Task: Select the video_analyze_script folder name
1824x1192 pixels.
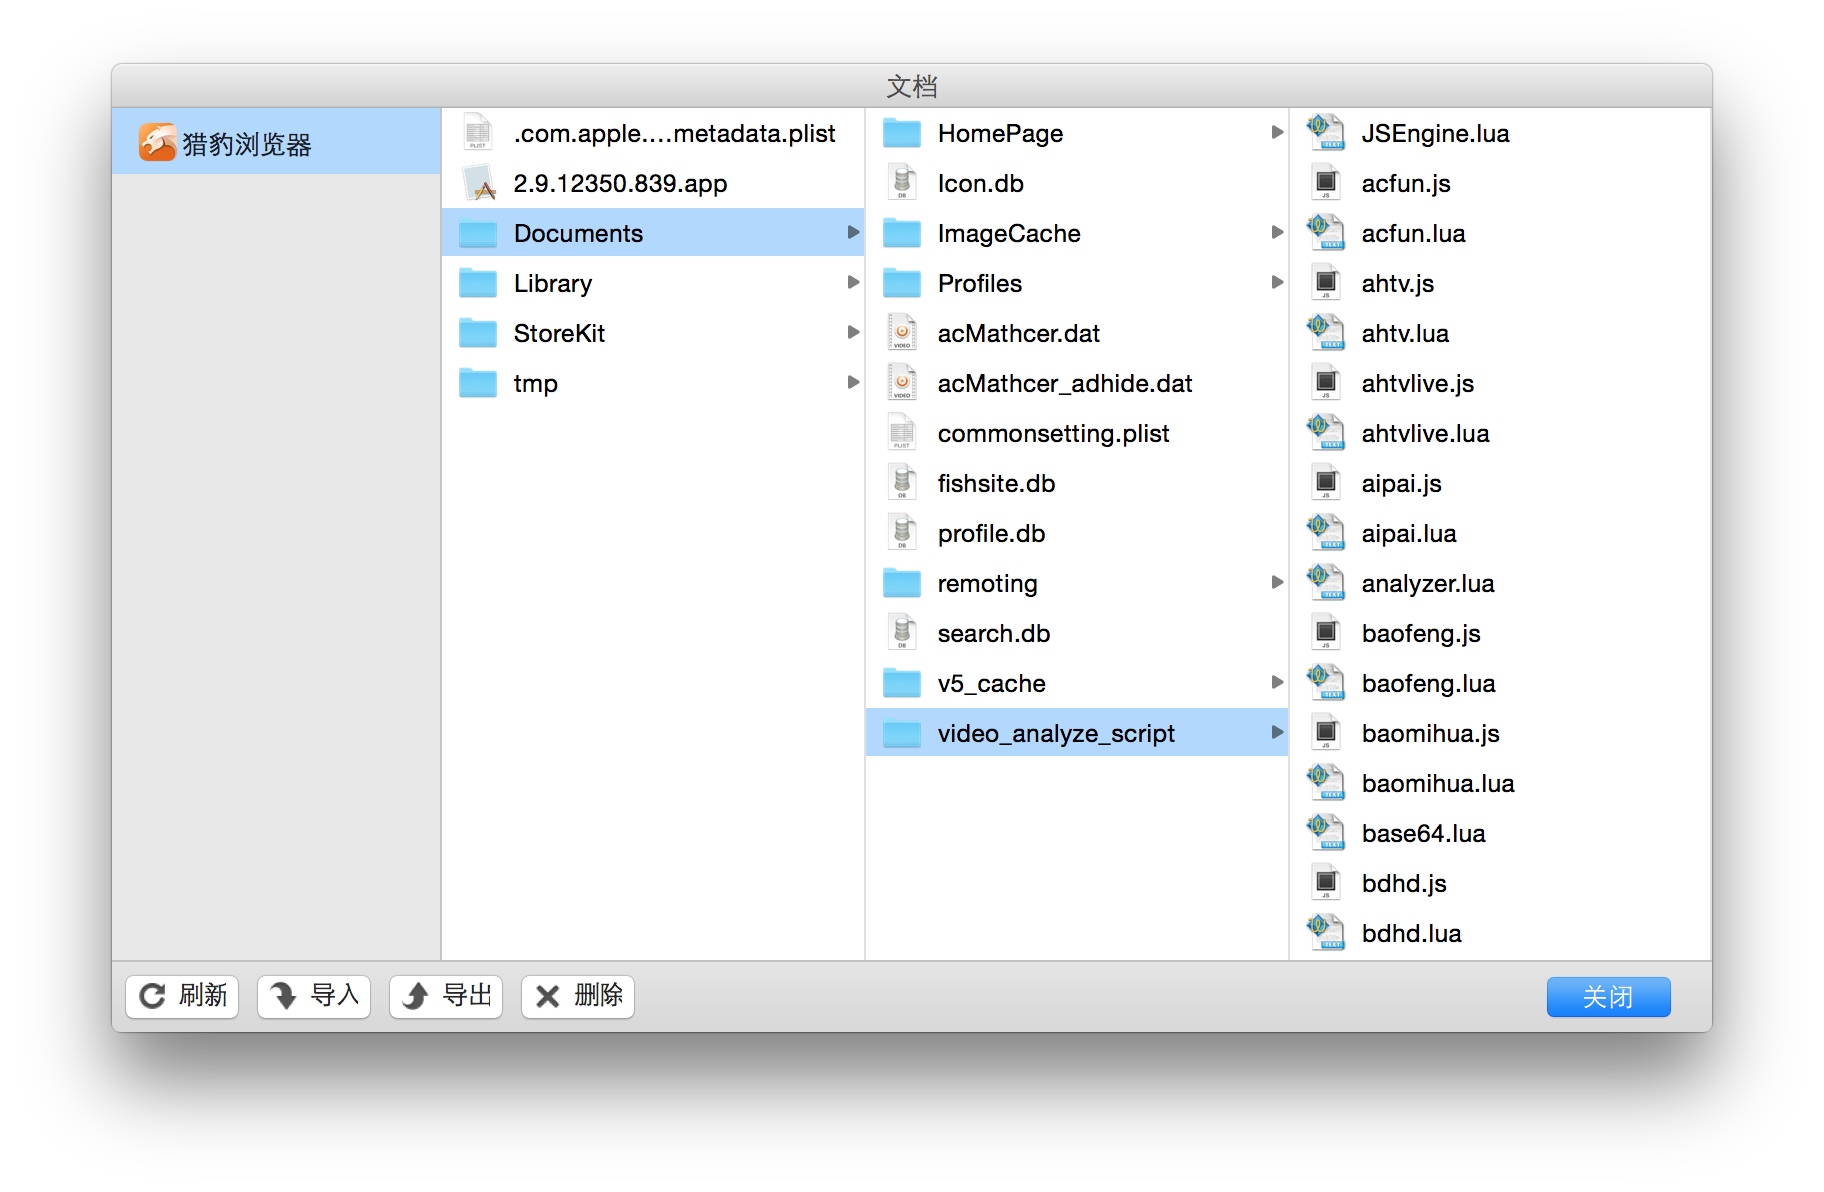Action: (1056, 733)
